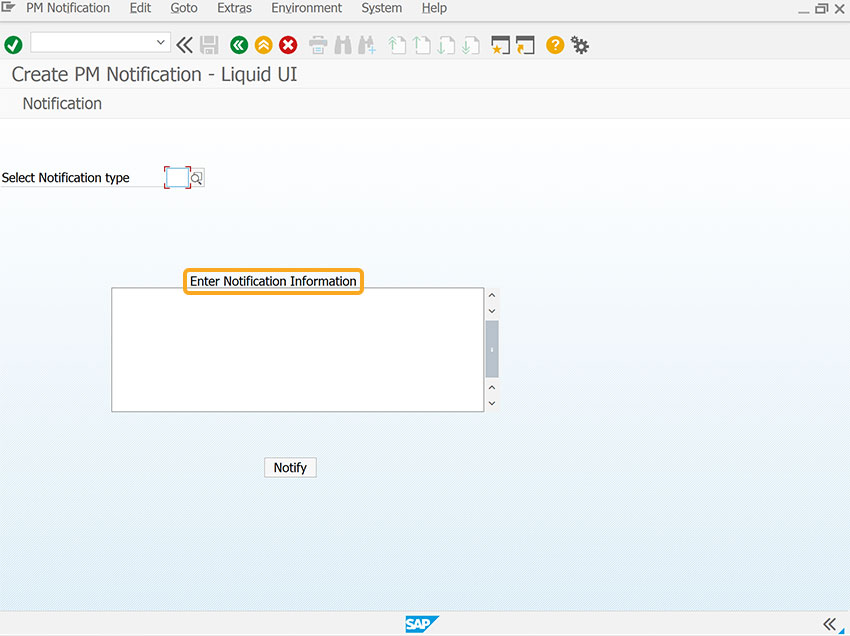The width and height of the screenshot is (850, 636).
Task: Minimize the SAP window
Action: pos(804,10)
